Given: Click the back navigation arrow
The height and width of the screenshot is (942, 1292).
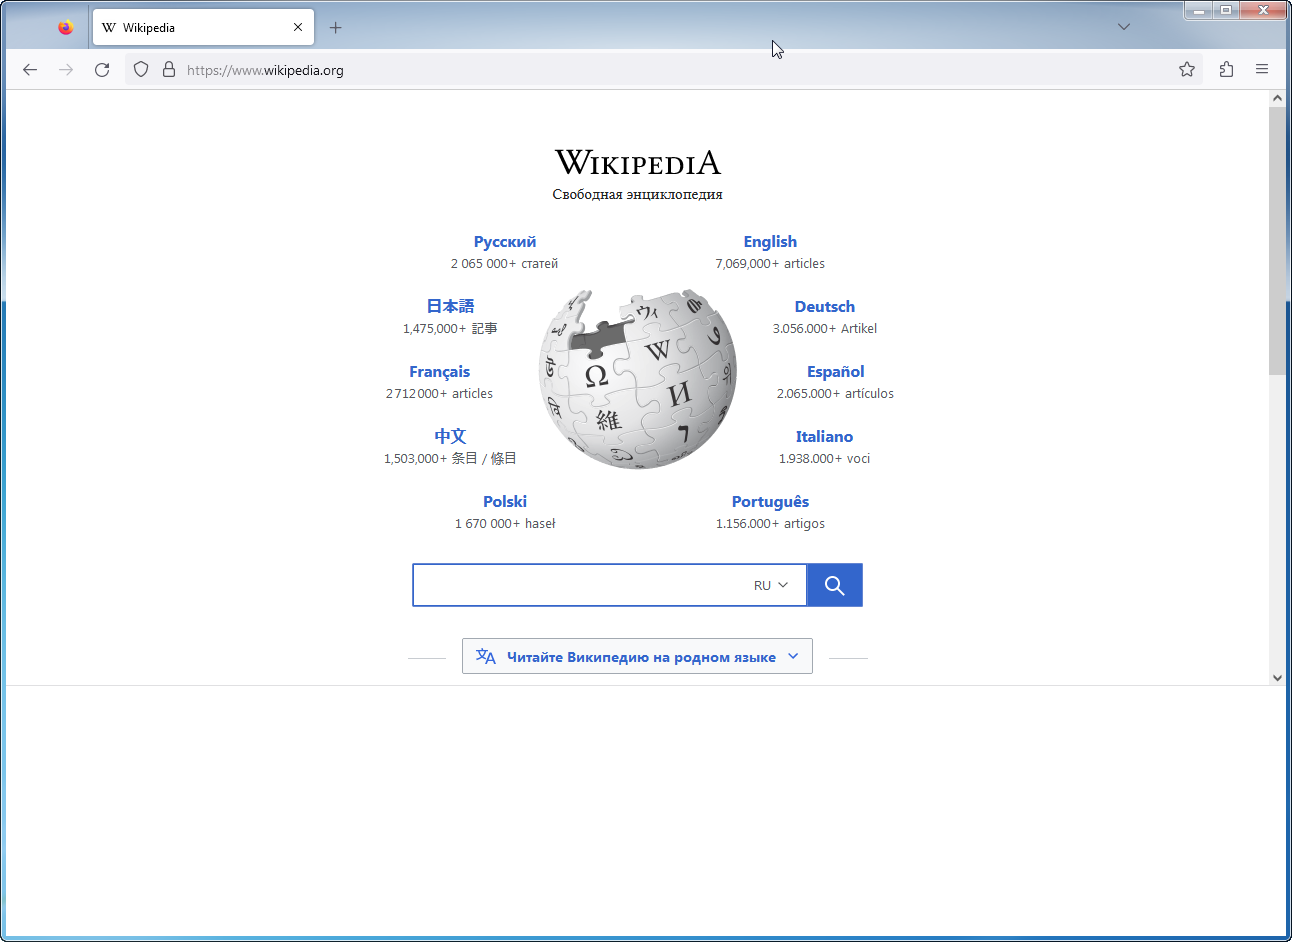Looking at the screenshot, I should coord(30,70).
